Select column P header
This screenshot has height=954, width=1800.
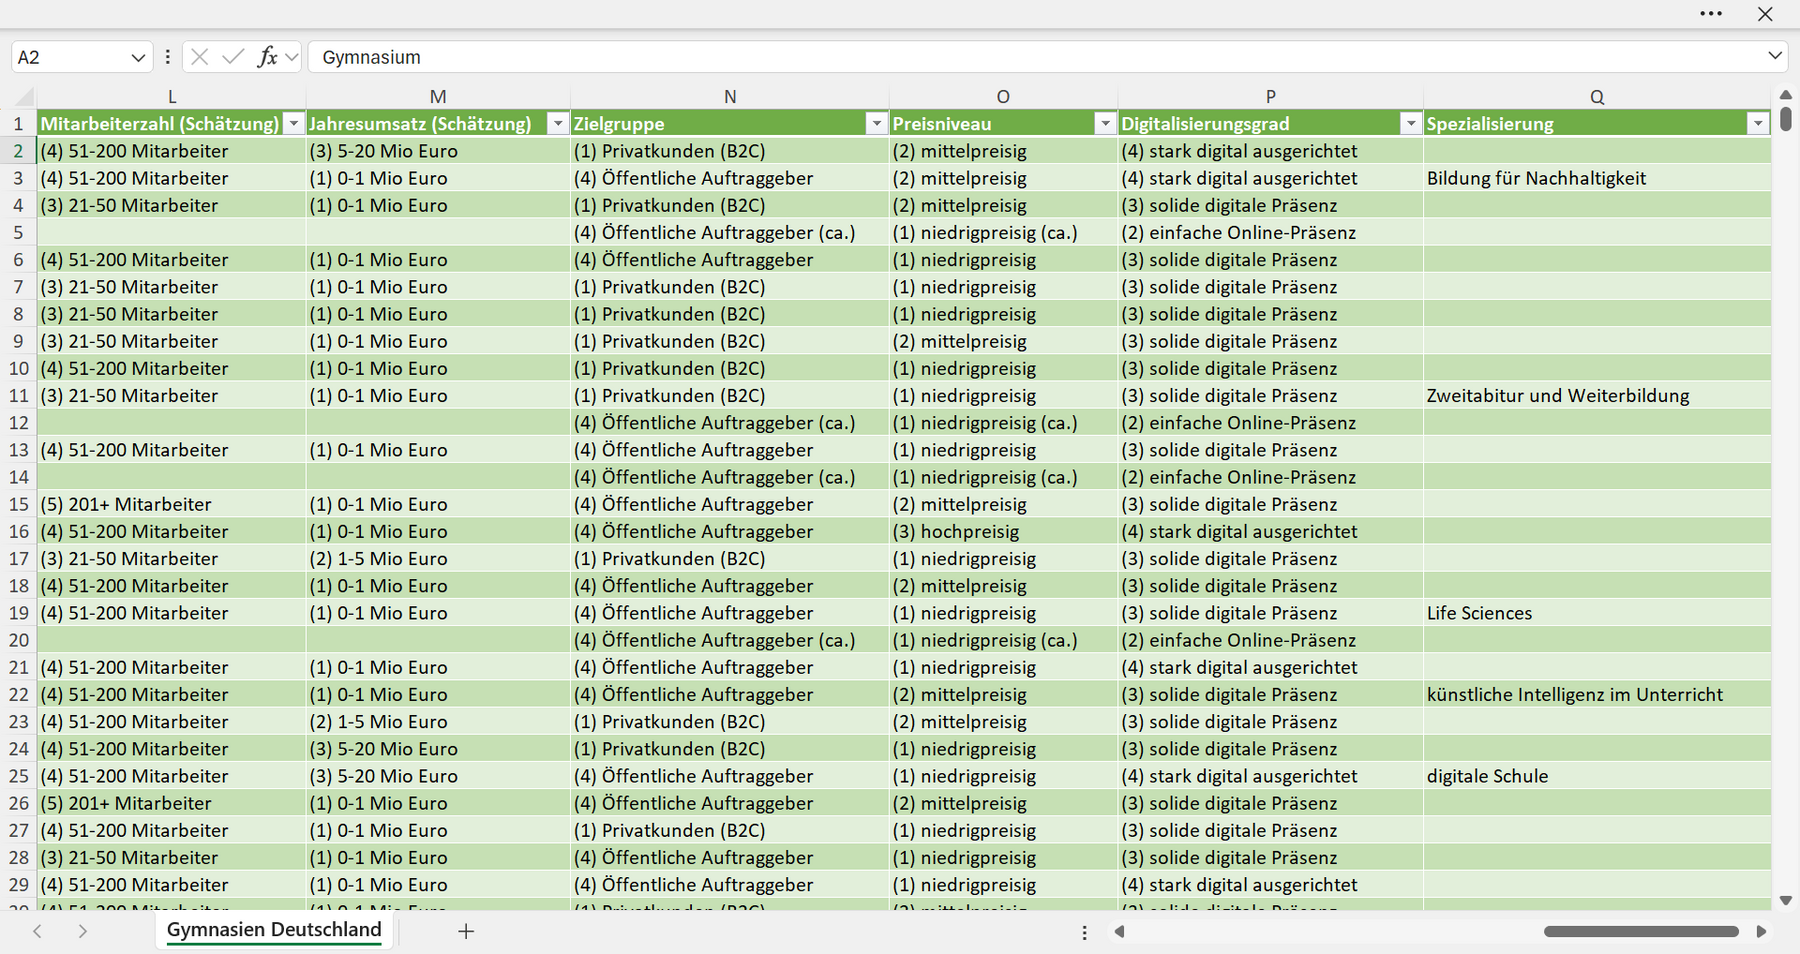[1270, 97]
